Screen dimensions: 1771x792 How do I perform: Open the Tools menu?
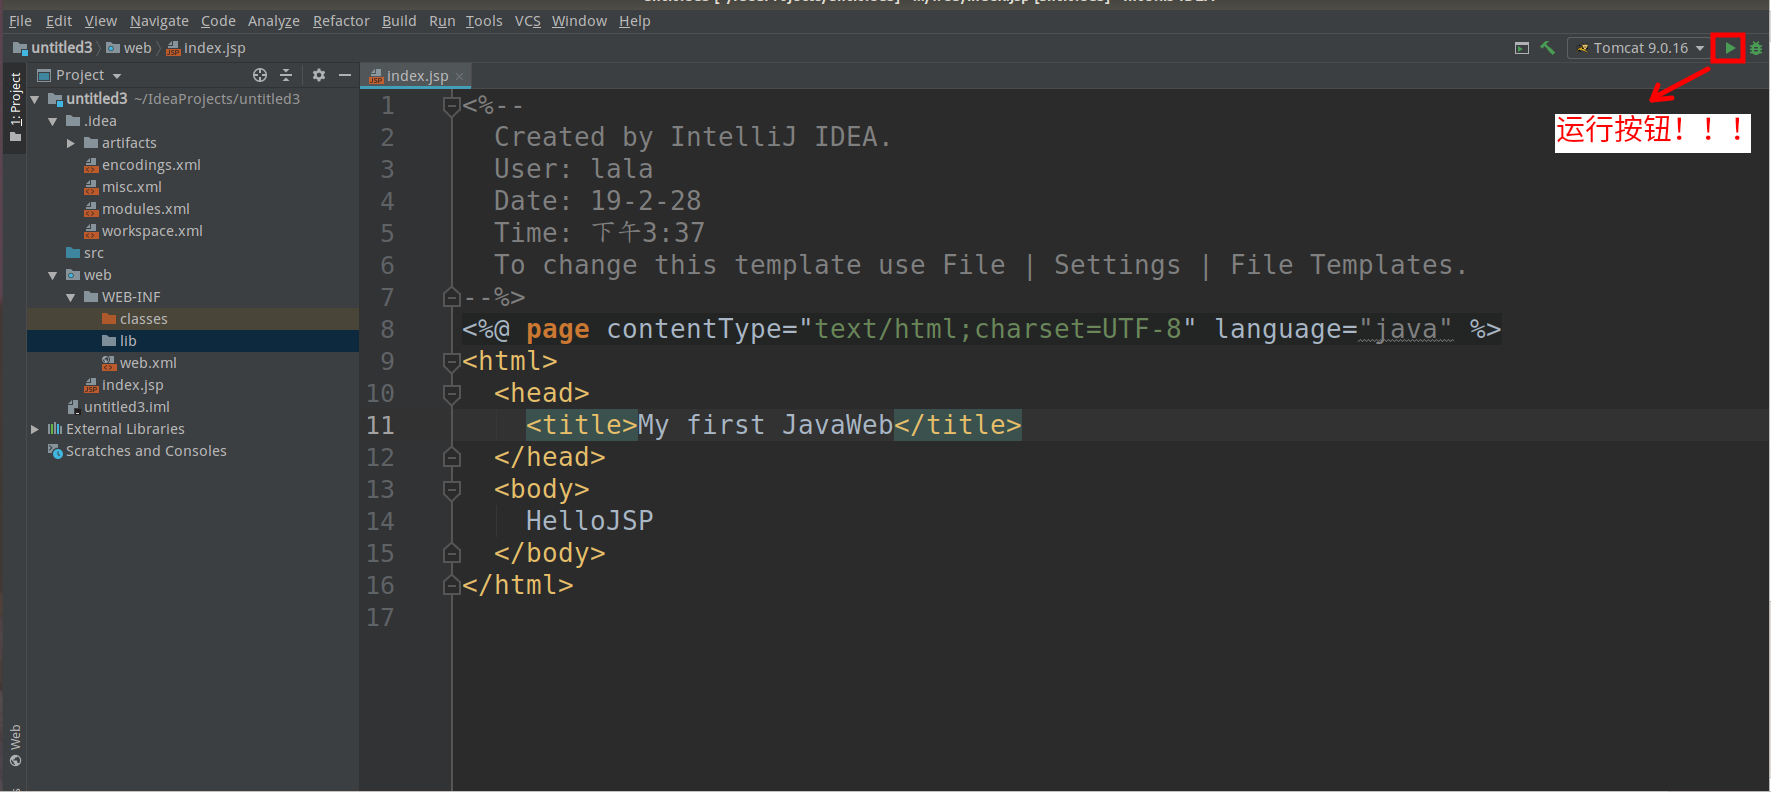click(484, 21)
